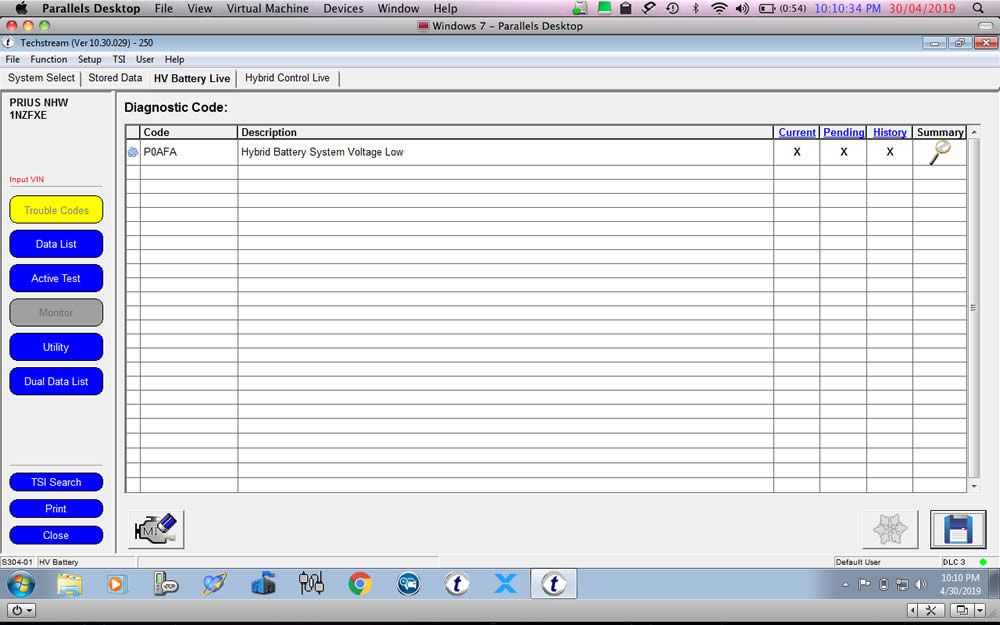Viewport: 1000px width, 625px height.
Task: Click the History column header link
Action: [x=890, y=132]
